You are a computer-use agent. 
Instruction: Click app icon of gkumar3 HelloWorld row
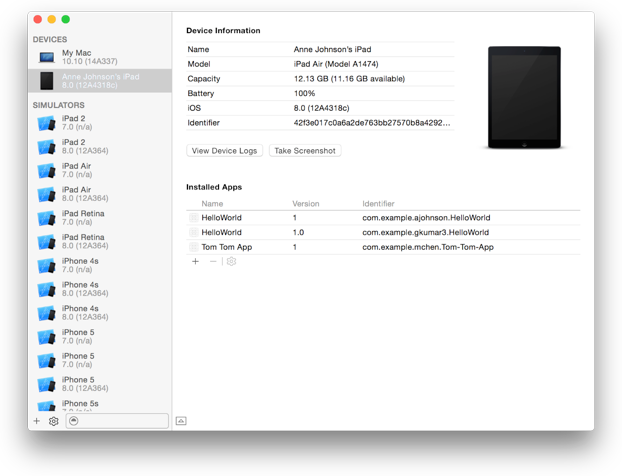194,232
